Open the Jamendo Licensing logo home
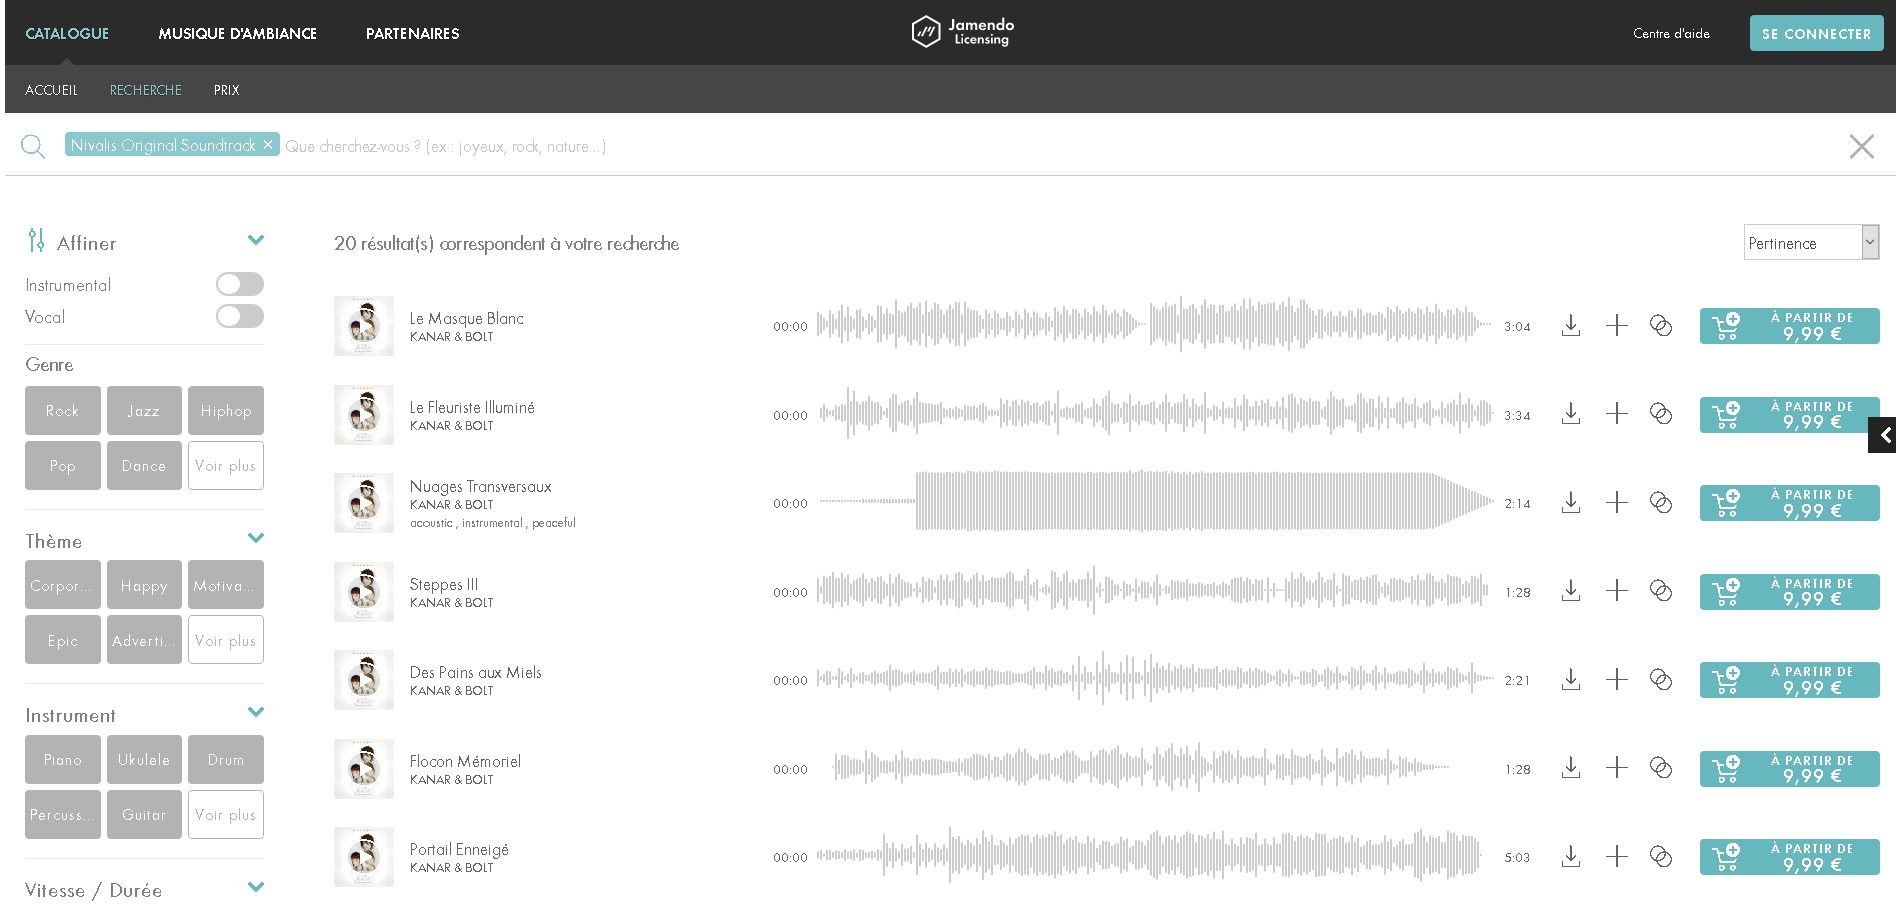 coord(962,32)
